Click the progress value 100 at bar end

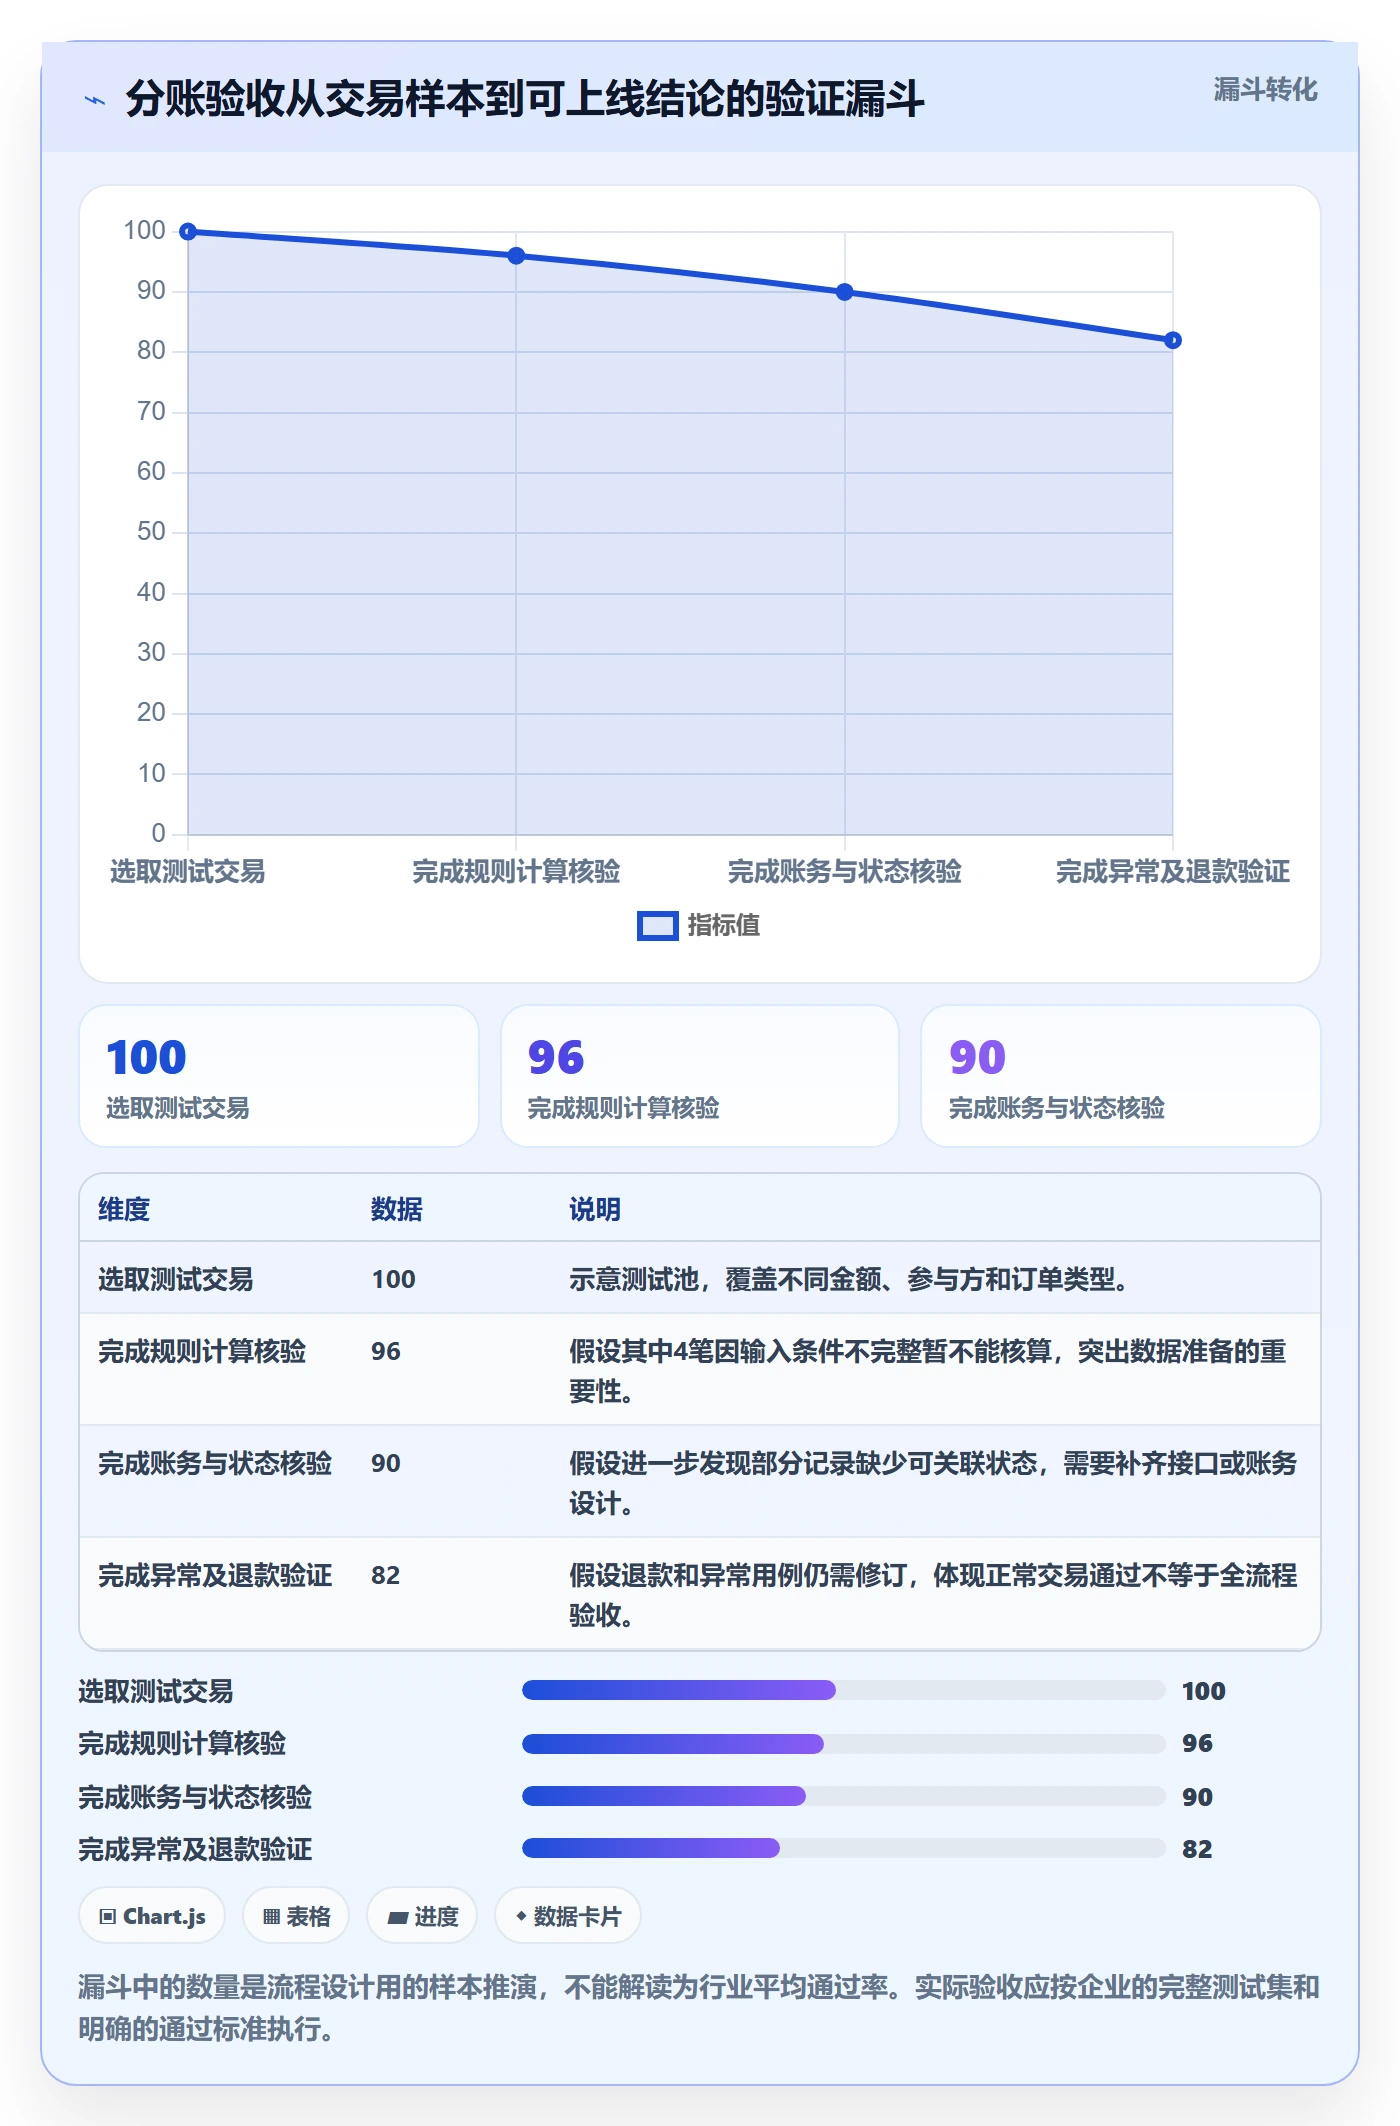coord(1204,1691)
